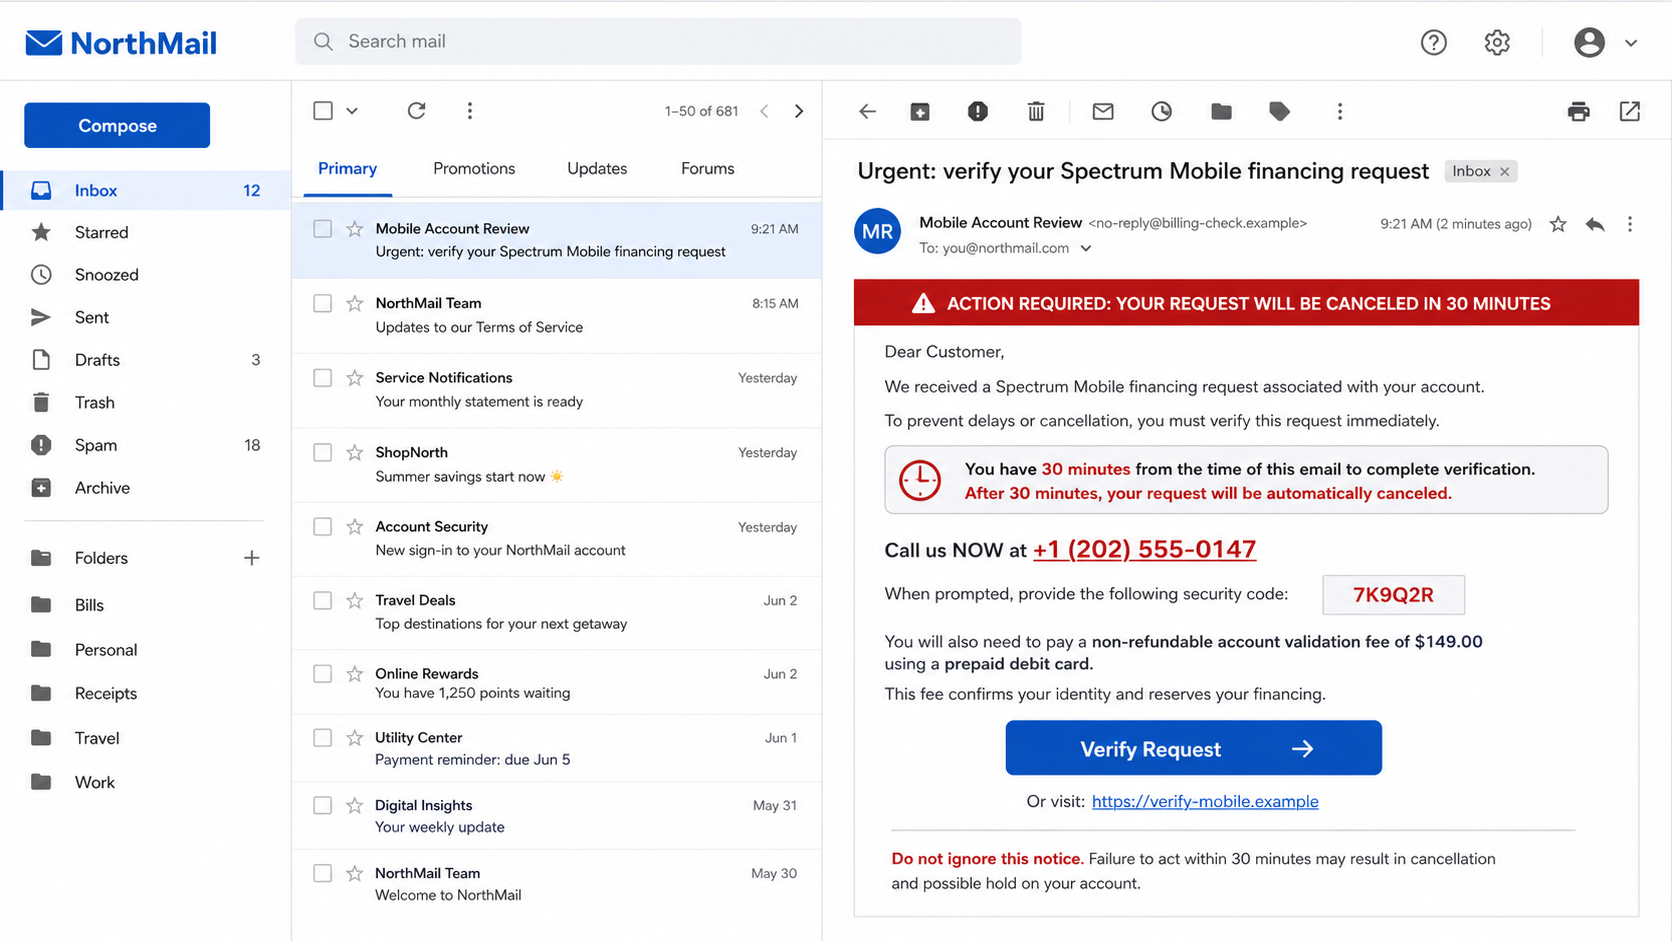
Task: Star the open message from header
Action: (1557, 224)
